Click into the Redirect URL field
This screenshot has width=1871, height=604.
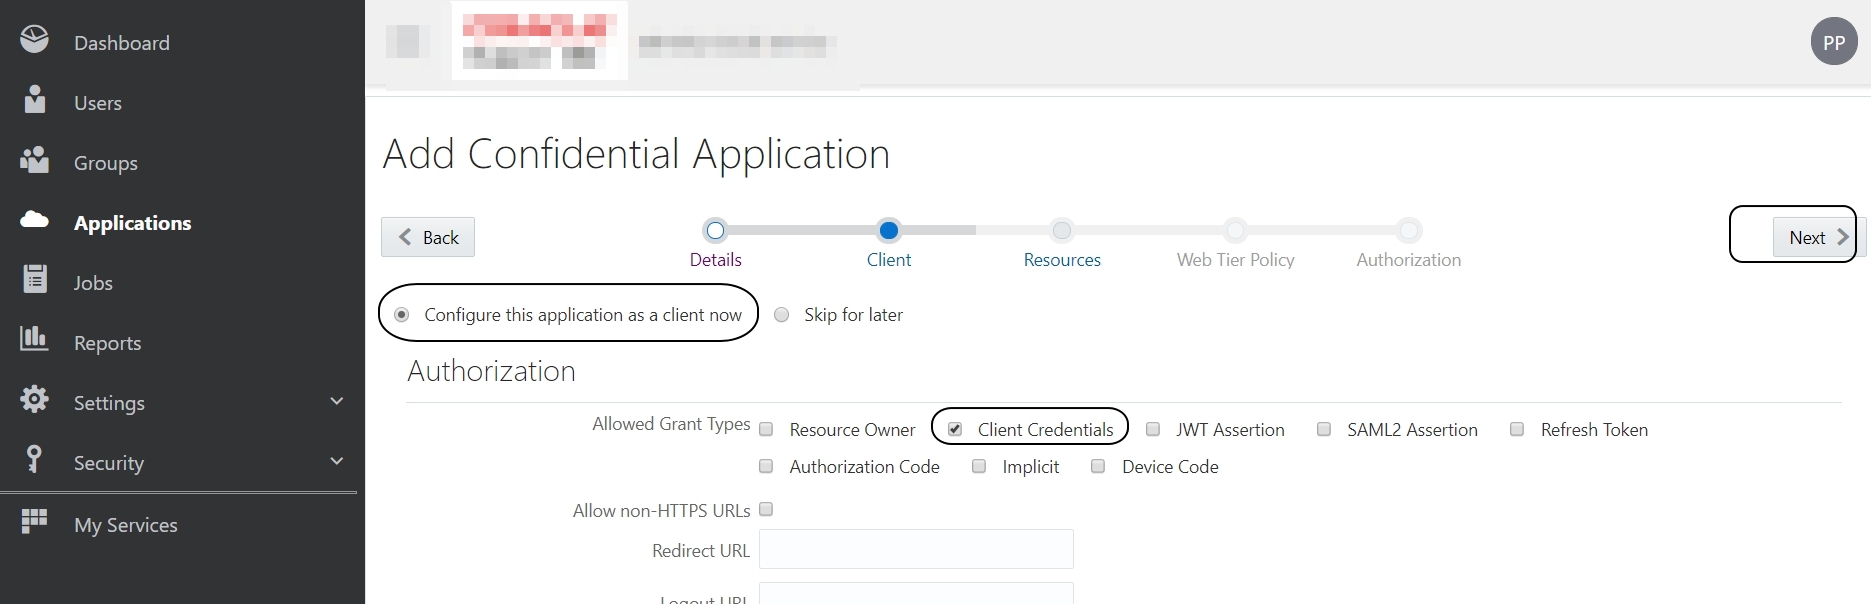[x=915, y=549]
